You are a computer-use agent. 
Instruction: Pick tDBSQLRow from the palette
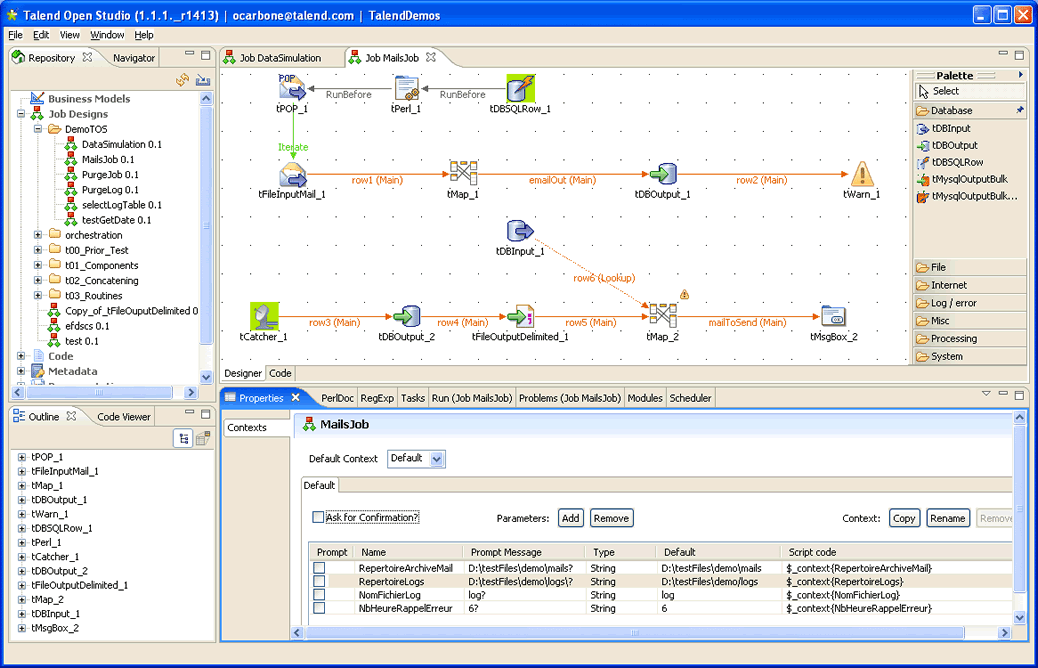pos(950,162)
